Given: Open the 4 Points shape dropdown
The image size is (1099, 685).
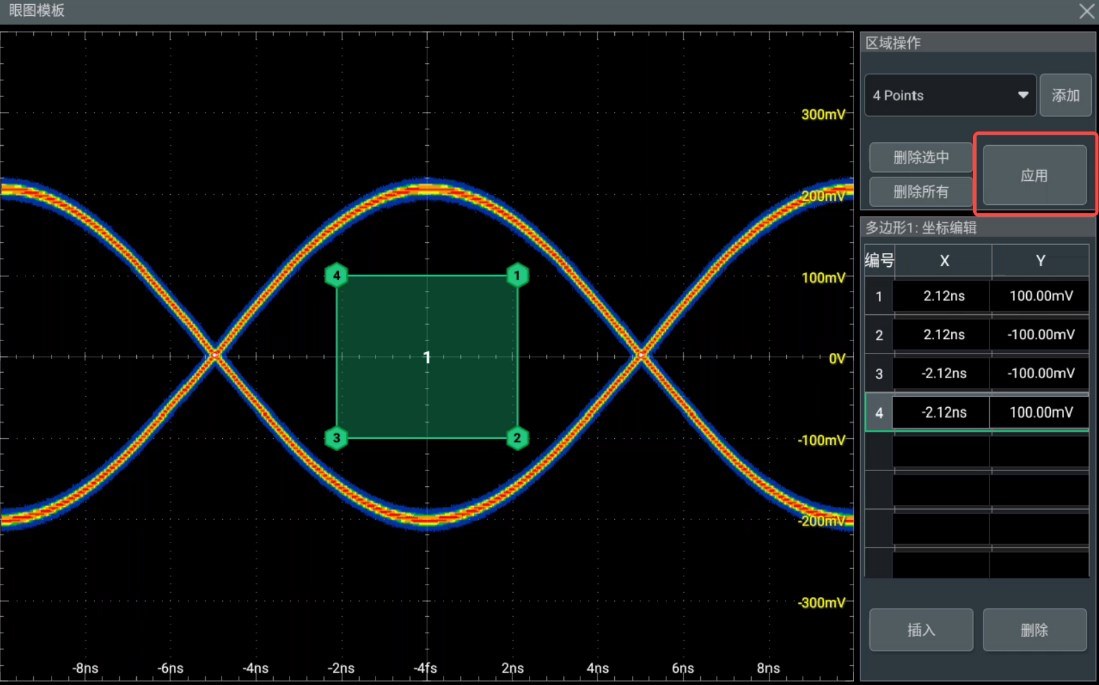Looking at the screenshot, I should 950,95.
